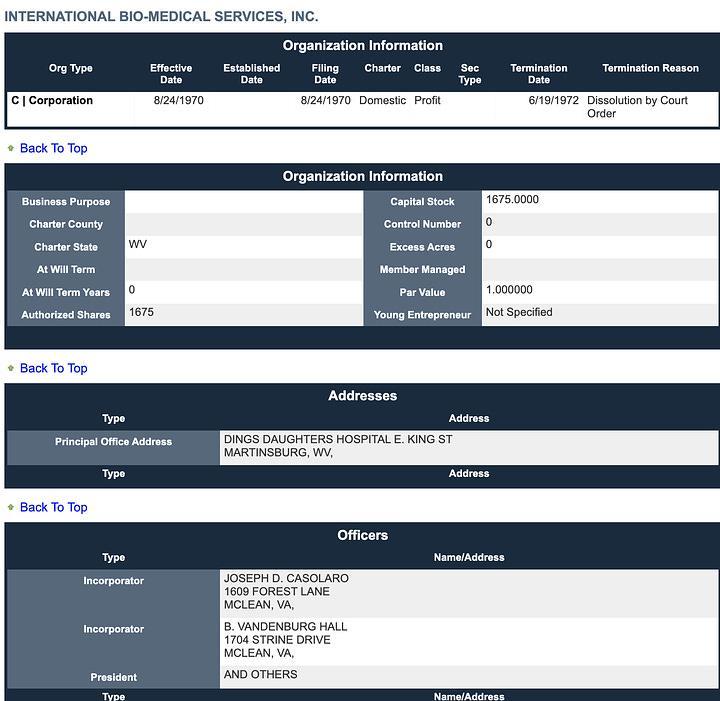Click the 'Domestic' charter value
The width and height of the screenshot is (720, 701).
point(382,101)
